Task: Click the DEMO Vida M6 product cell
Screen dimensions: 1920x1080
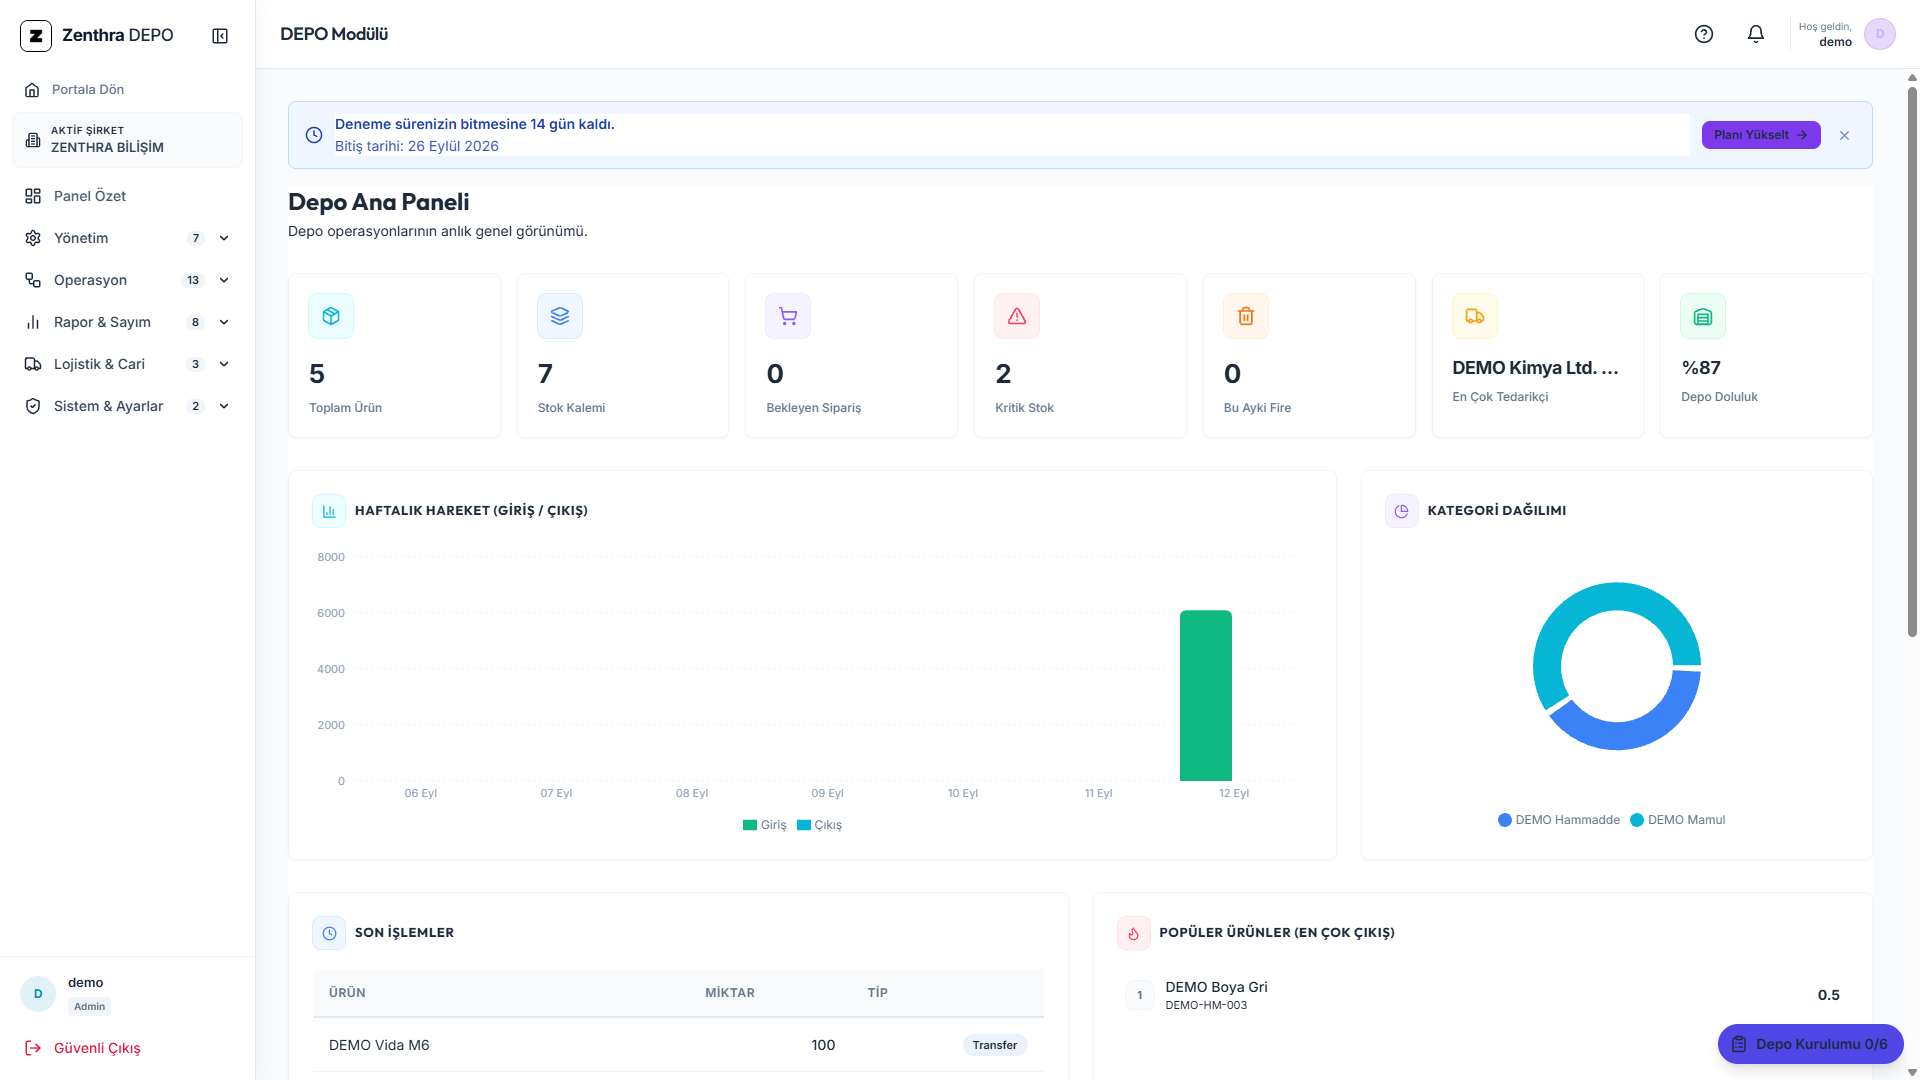Action: coord(379,1045)
